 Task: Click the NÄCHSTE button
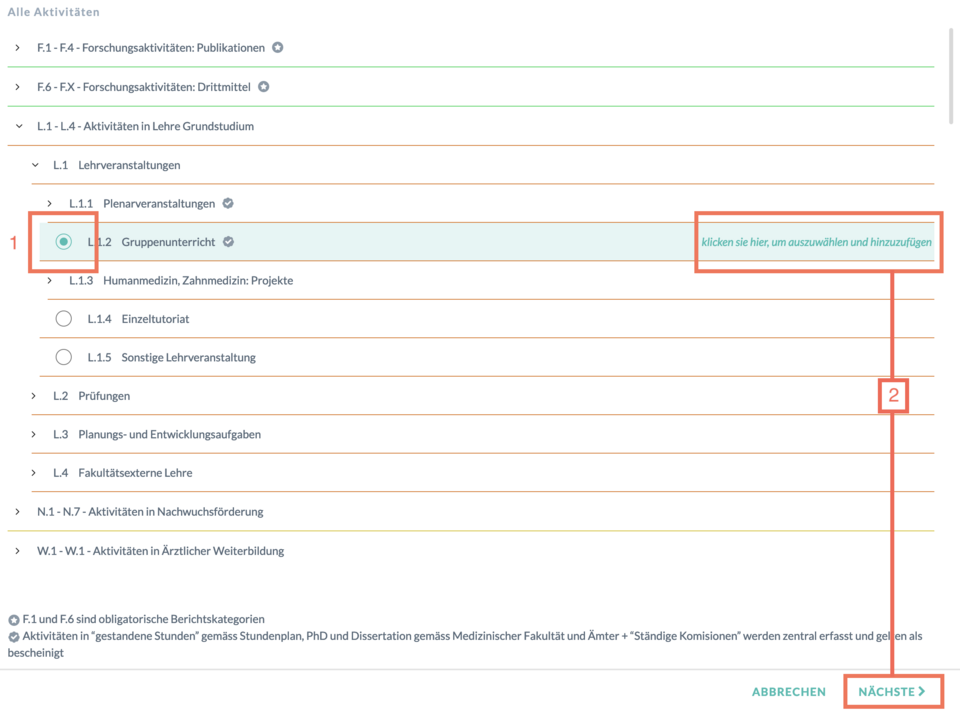[892, 692]
